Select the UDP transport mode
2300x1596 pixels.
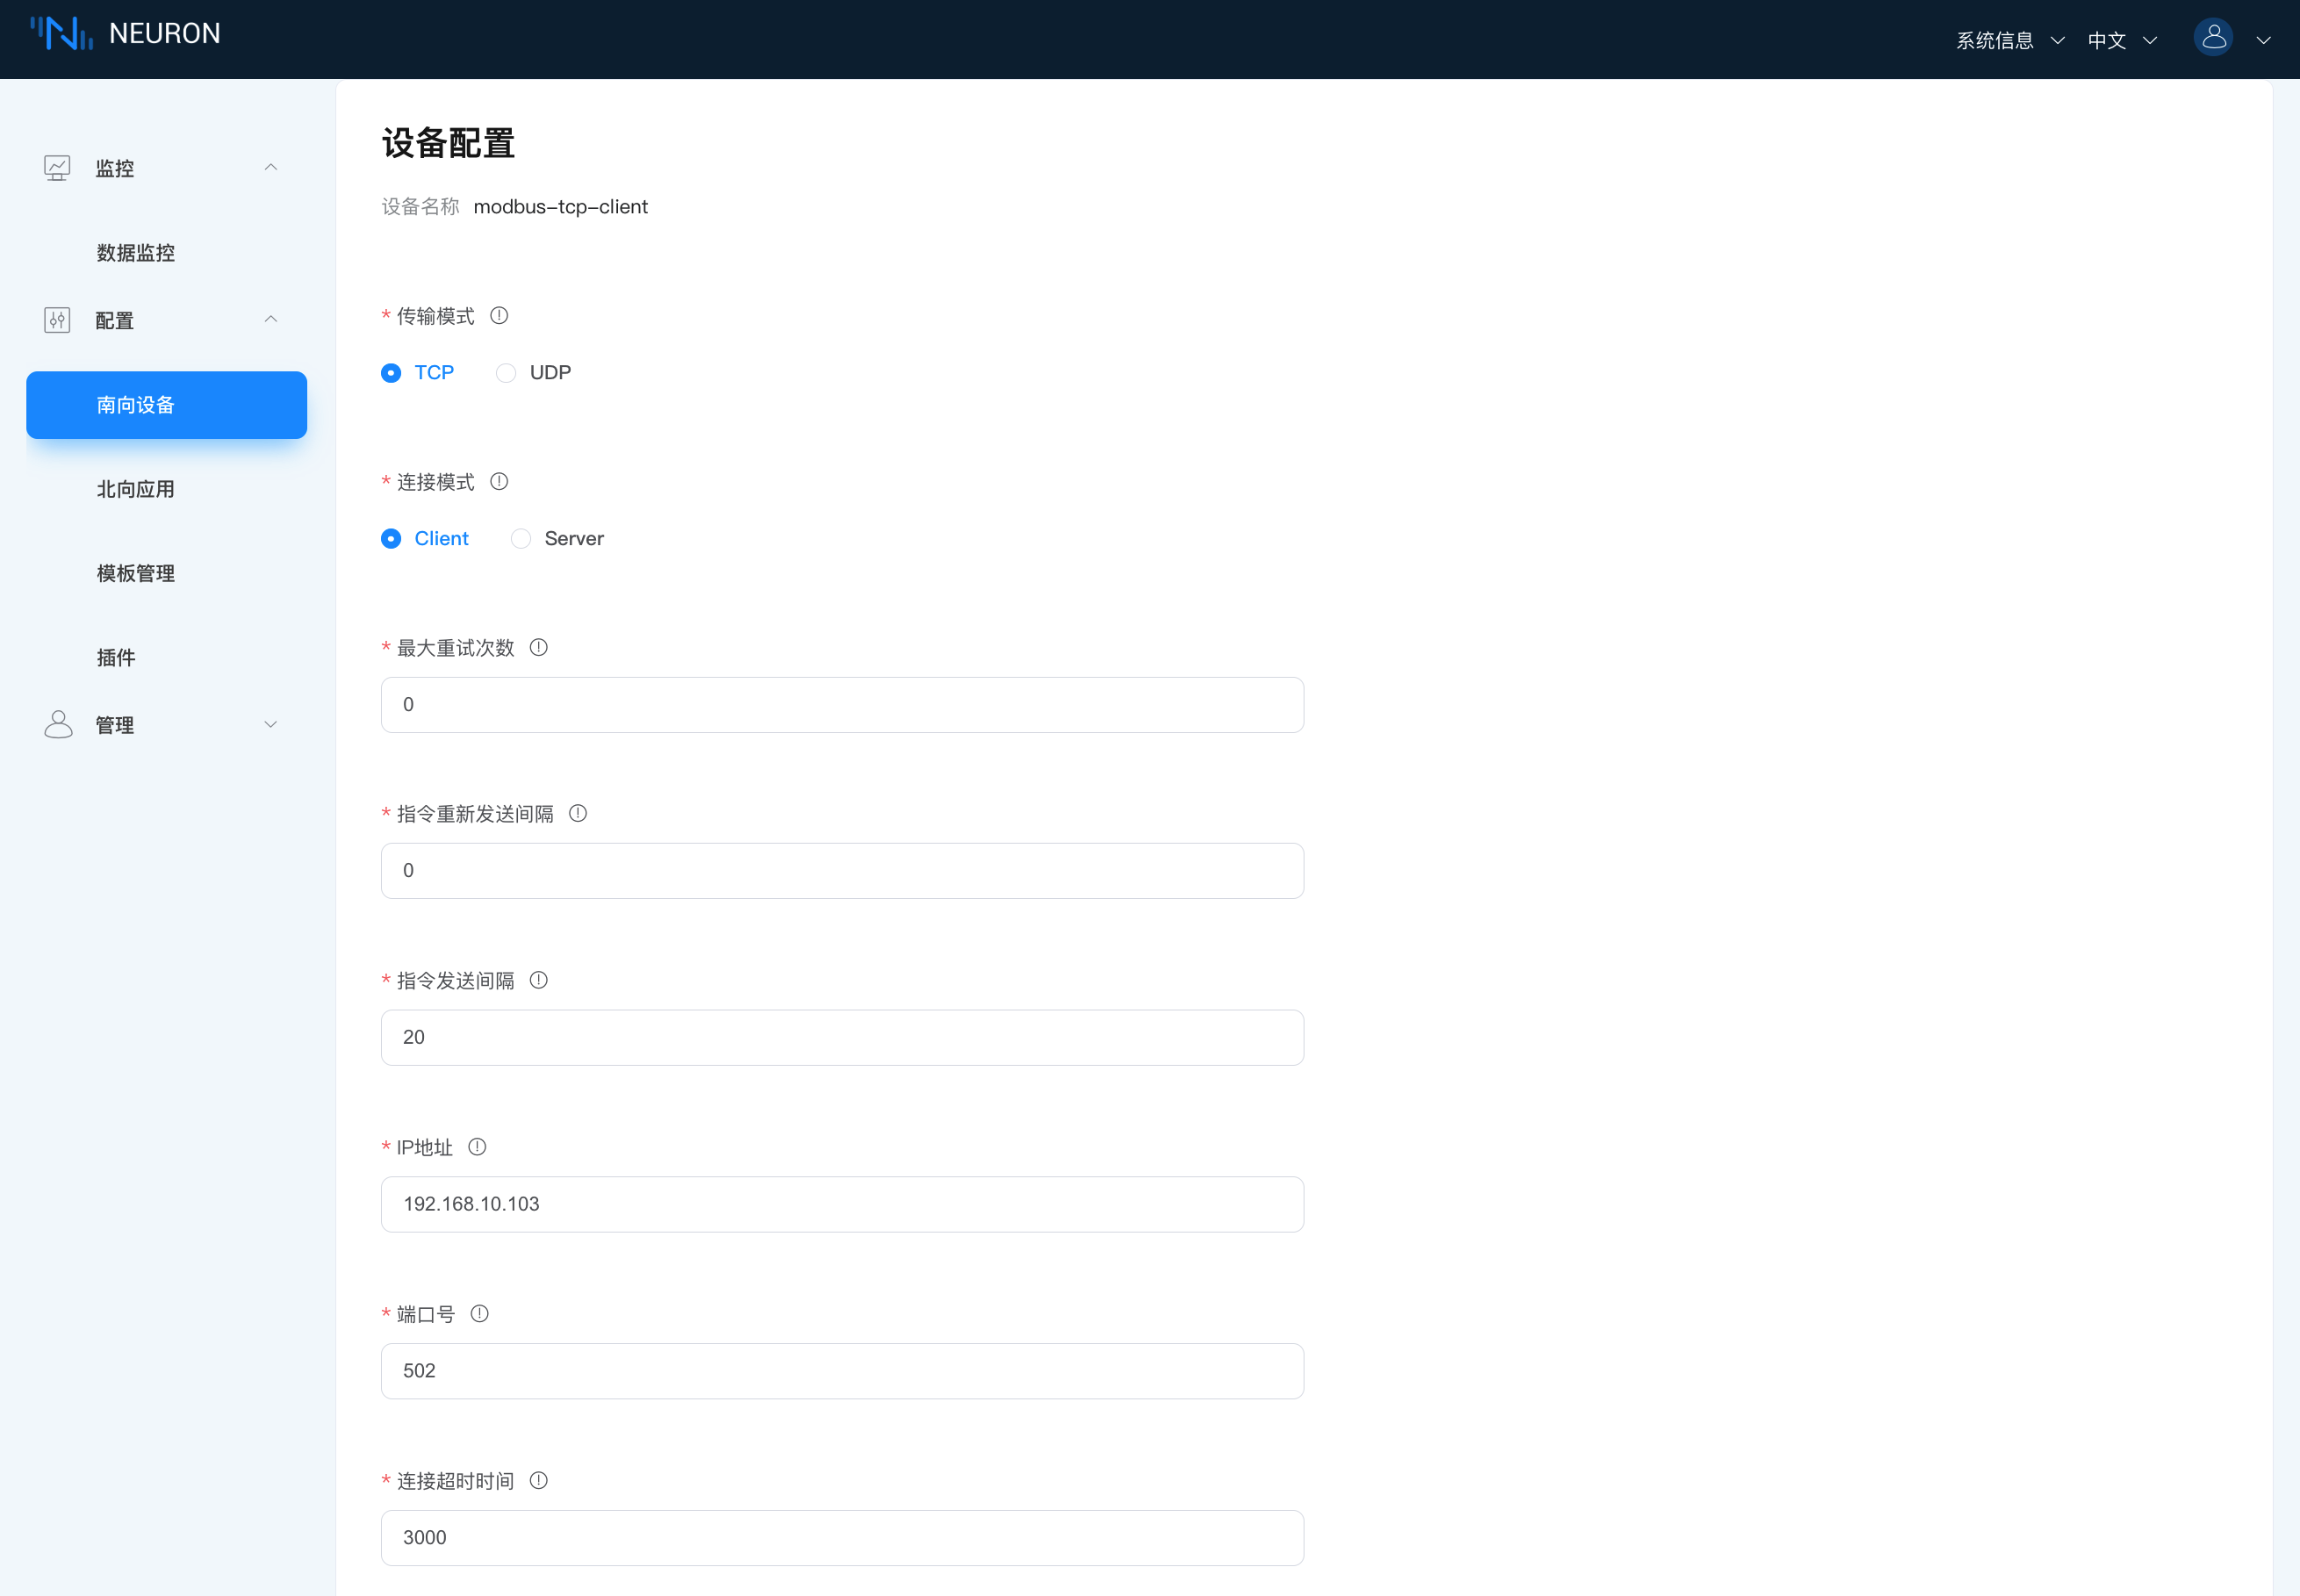507,373
